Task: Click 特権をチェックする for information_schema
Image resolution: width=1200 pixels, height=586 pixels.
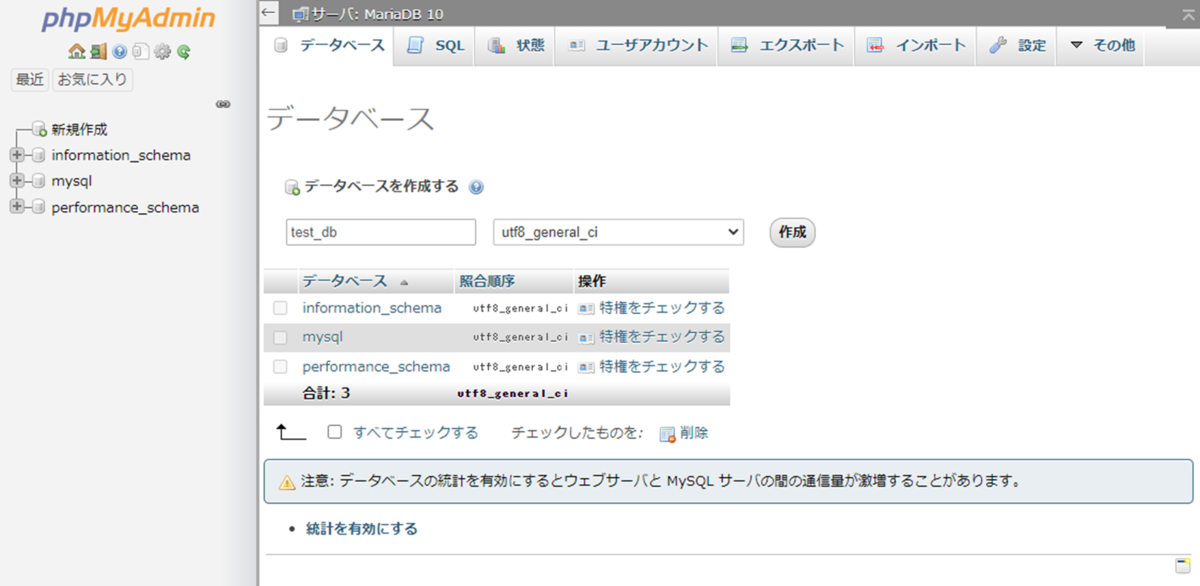Action: click(662, 308)
